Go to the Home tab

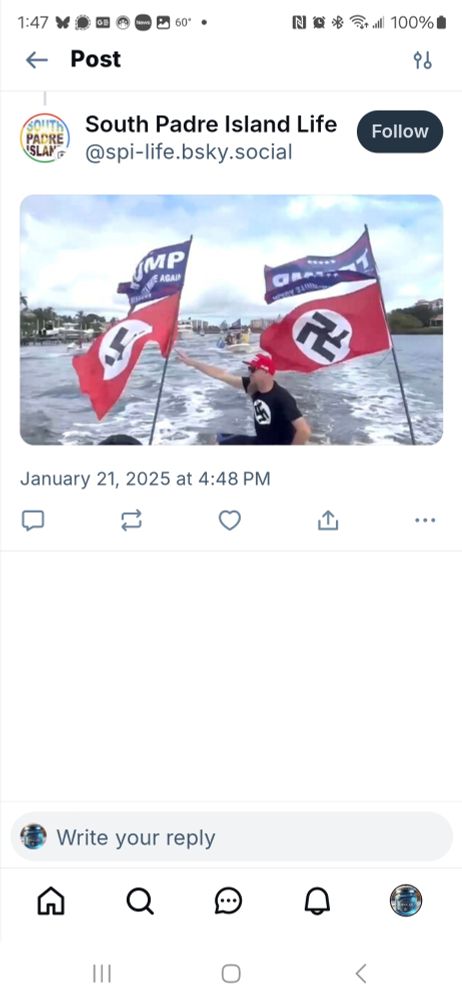pos(52,901)
